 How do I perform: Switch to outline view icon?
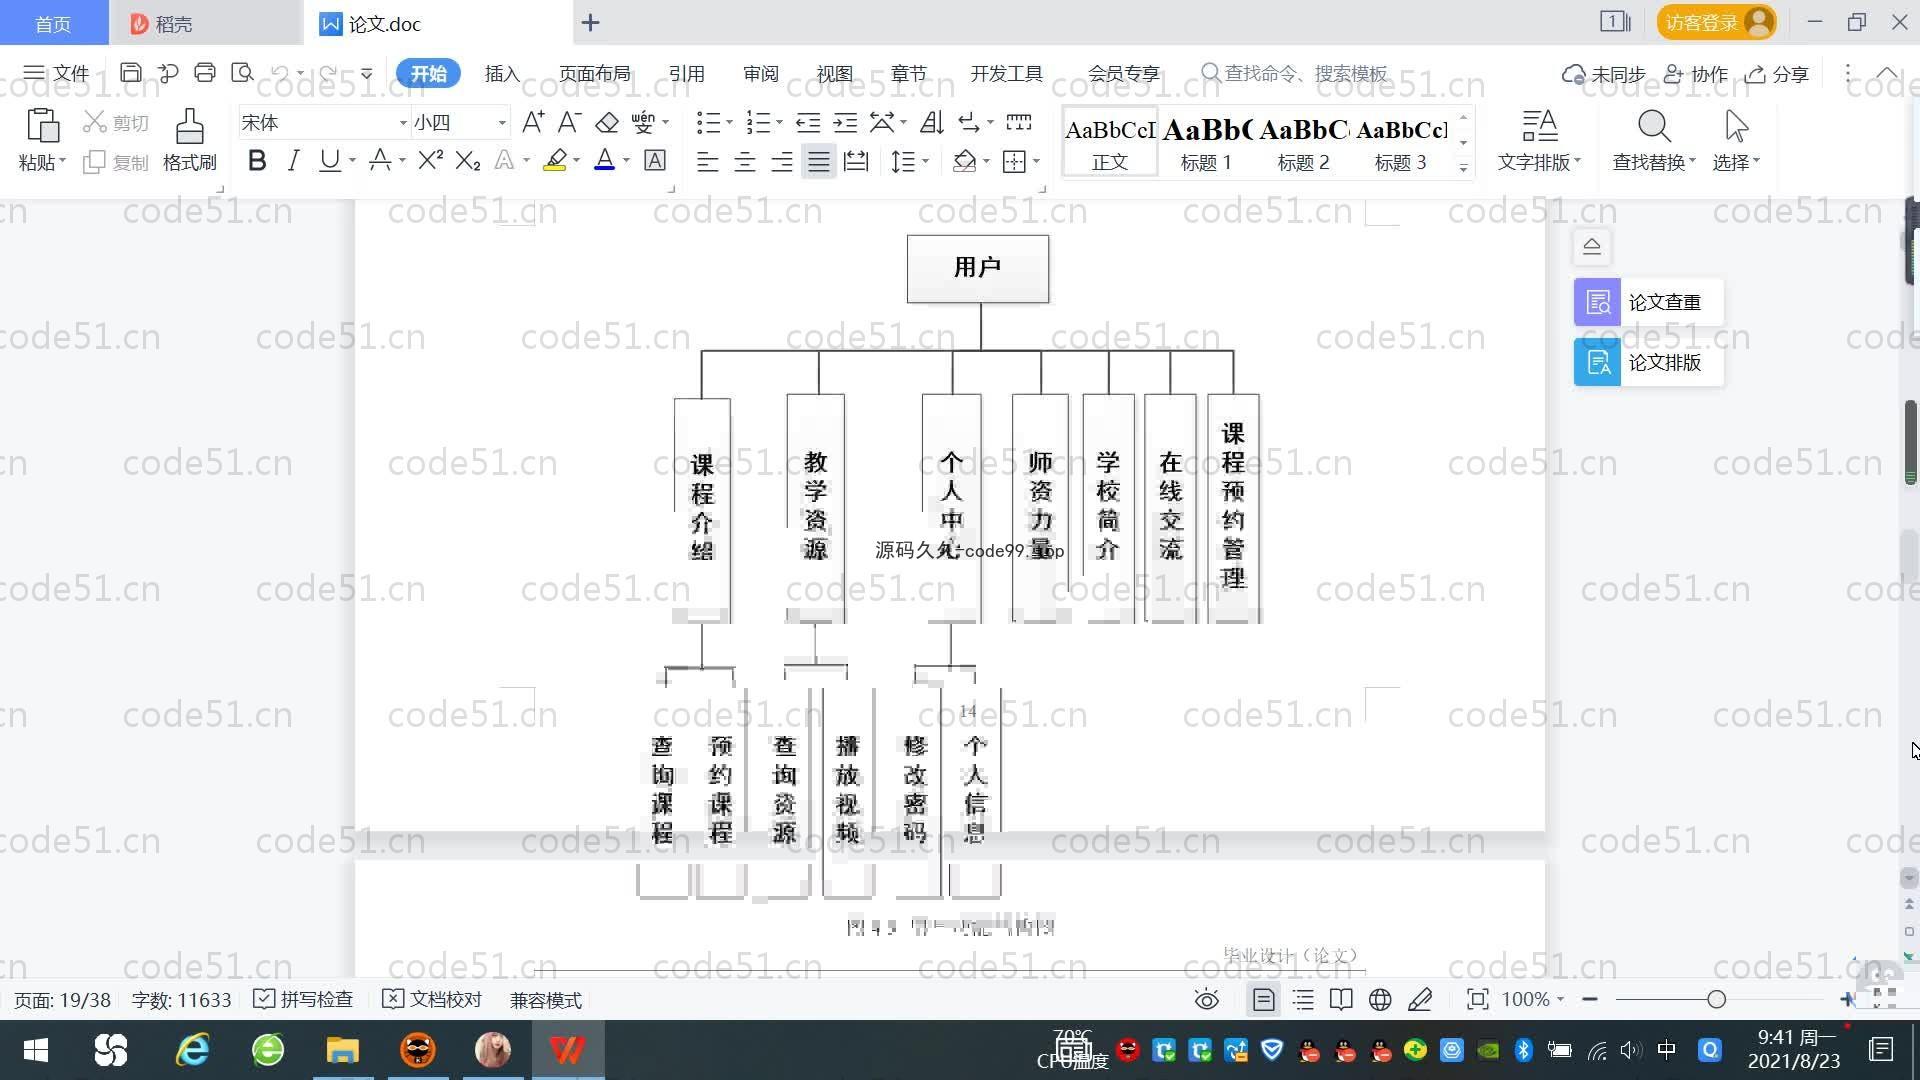(1303, 1000)
